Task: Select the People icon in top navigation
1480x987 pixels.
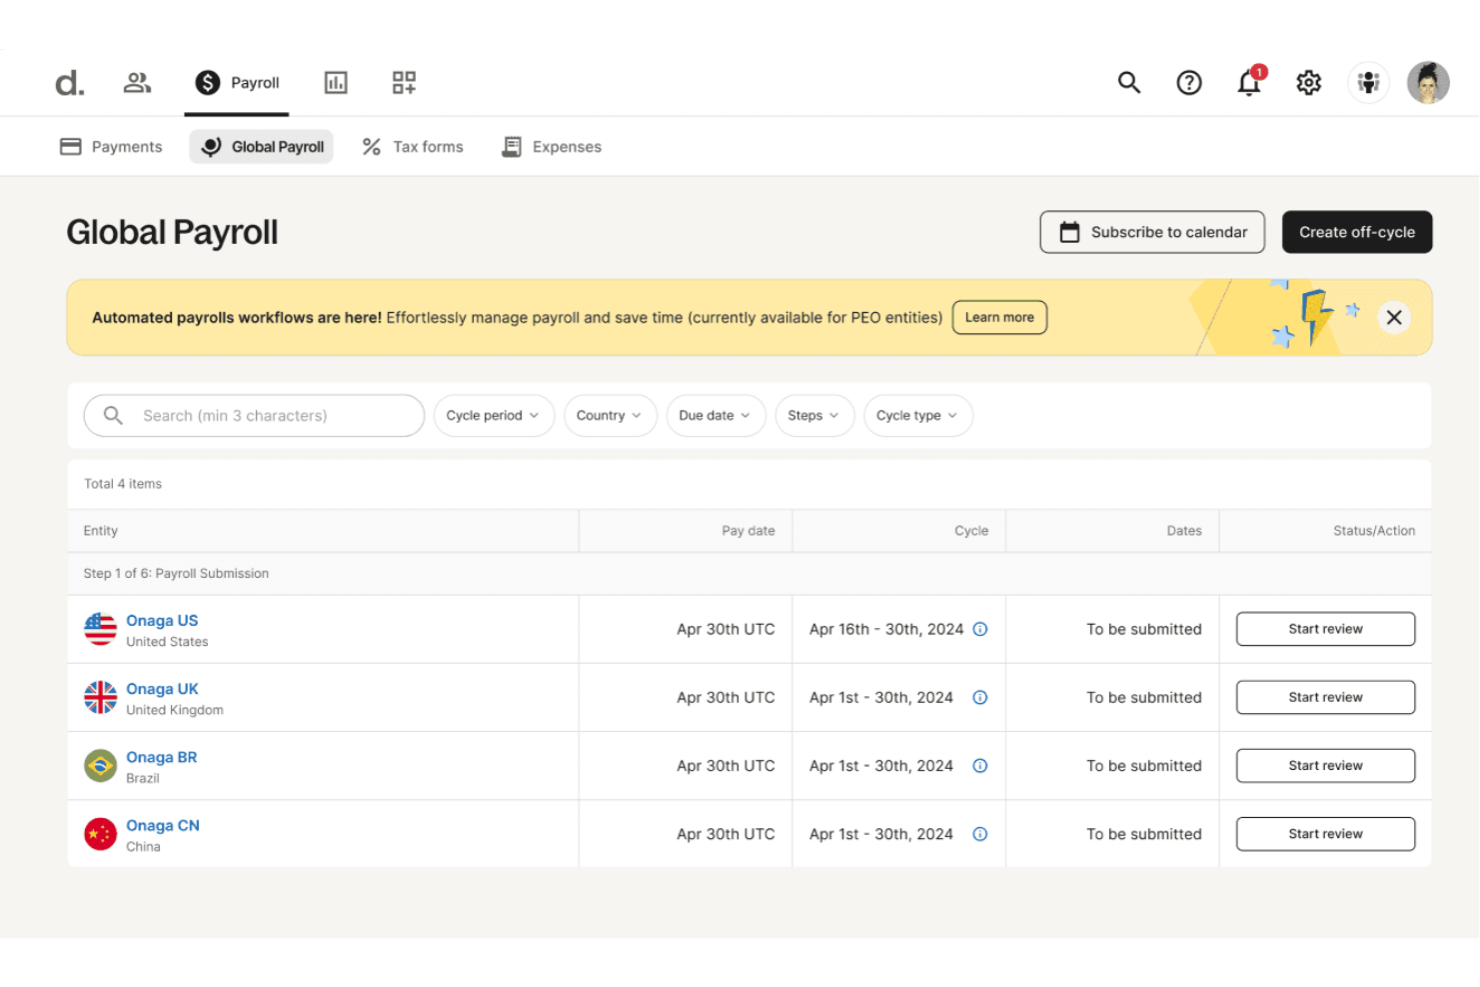Action: pos(137,83)
